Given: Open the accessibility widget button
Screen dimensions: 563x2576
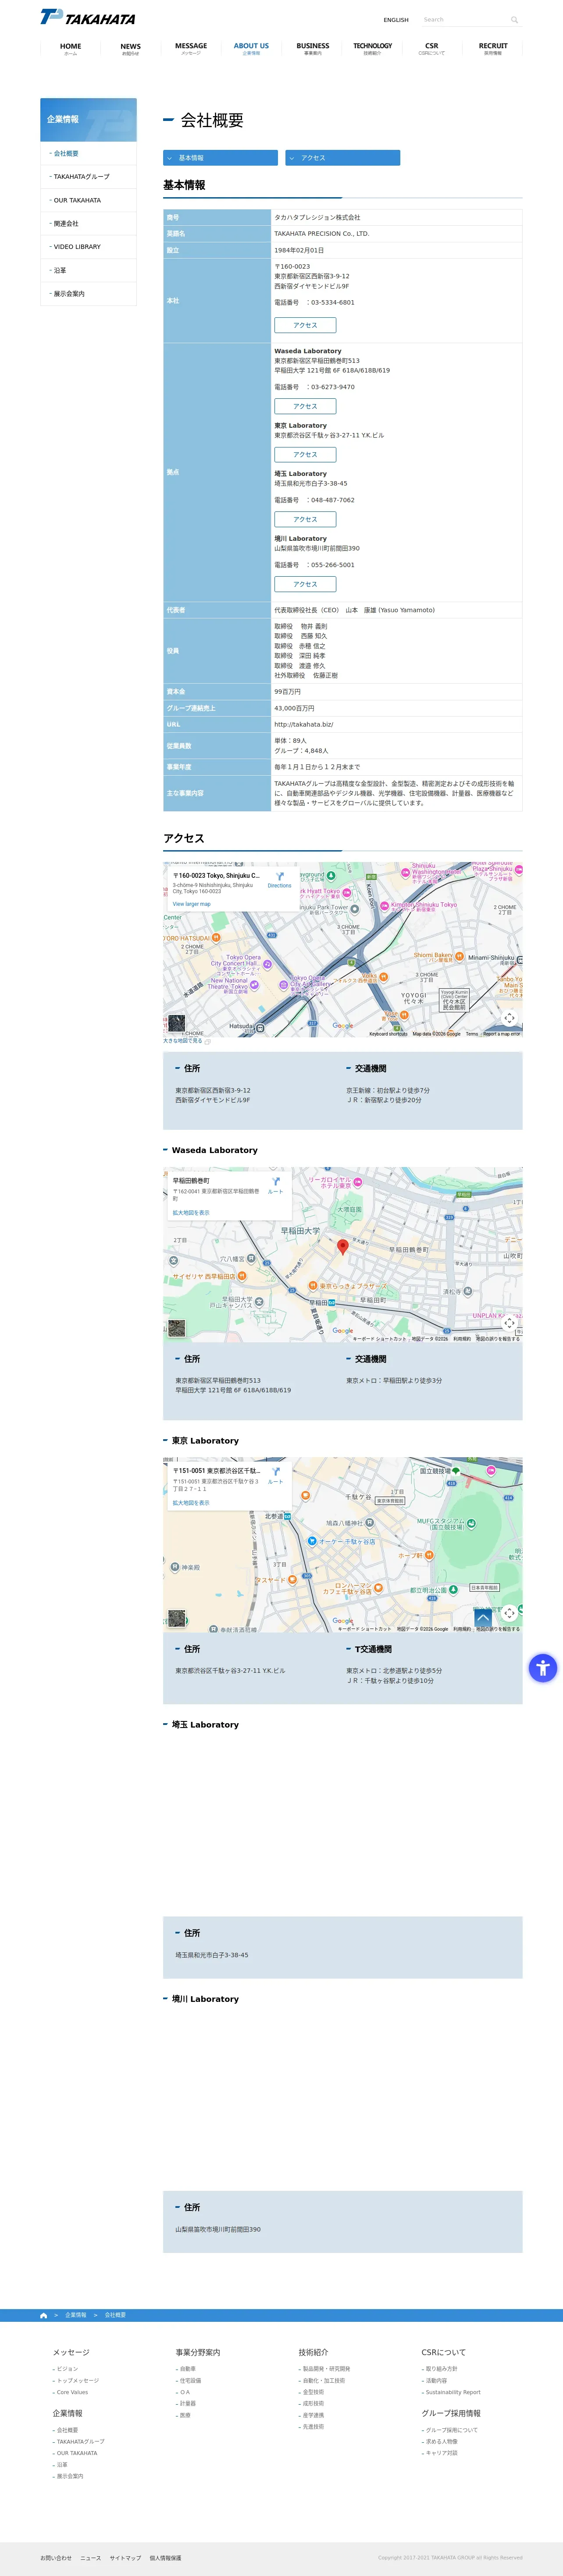Looking at the screenshot, I should (x=542, y=1667).
